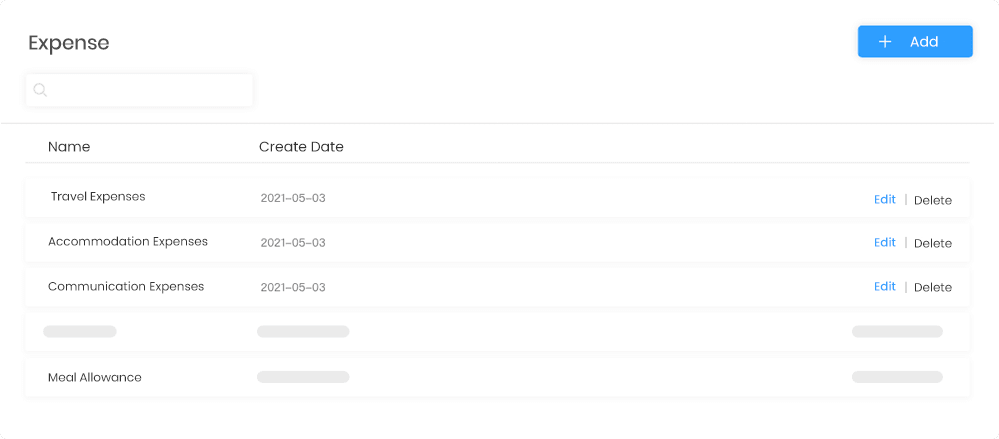999x439 pixels.
Task: Select the Communication Expenses row name
Action: (x=126, y=287)
